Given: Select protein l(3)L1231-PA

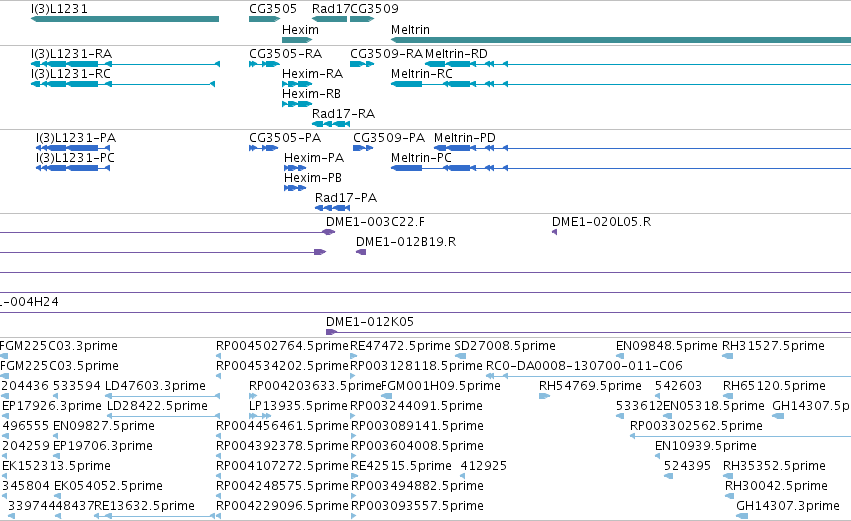Looking at the screenshot, I should pyautogui.click(x=76, y=138).
